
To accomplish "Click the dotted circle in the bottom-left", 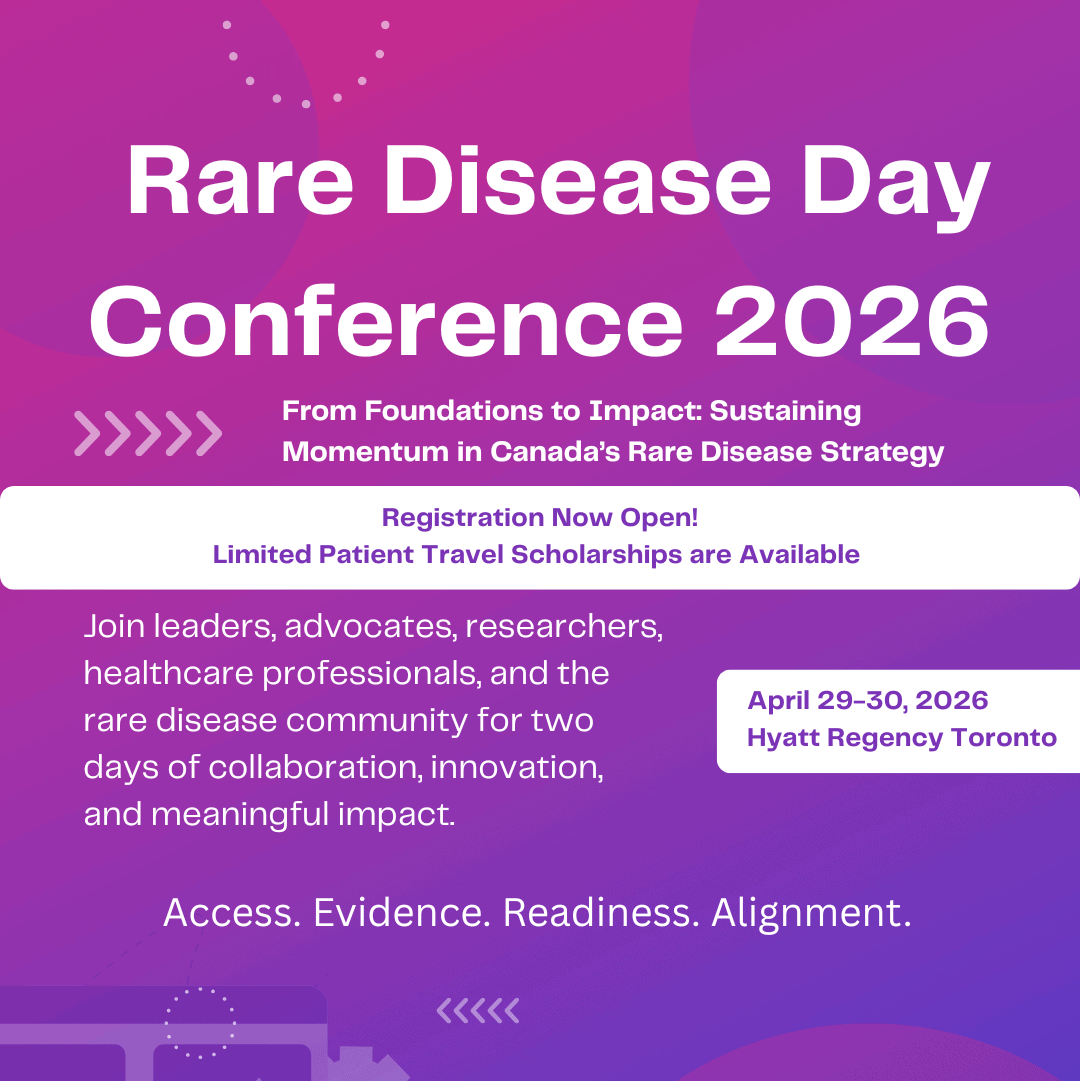I will coord(200,1022).
